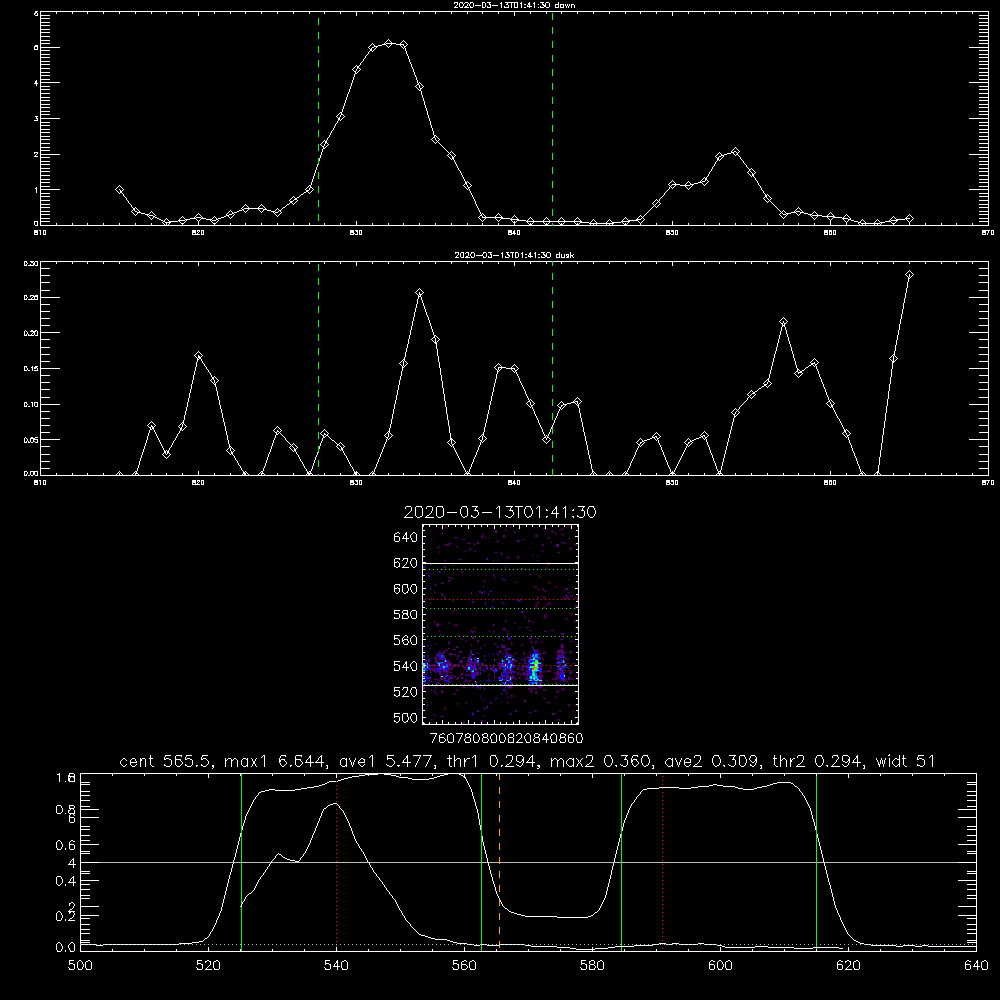This screenshot has height=1000, width=1000.
Task: Click the right green dashed line in dusk plot
Action: click(552, 368)
